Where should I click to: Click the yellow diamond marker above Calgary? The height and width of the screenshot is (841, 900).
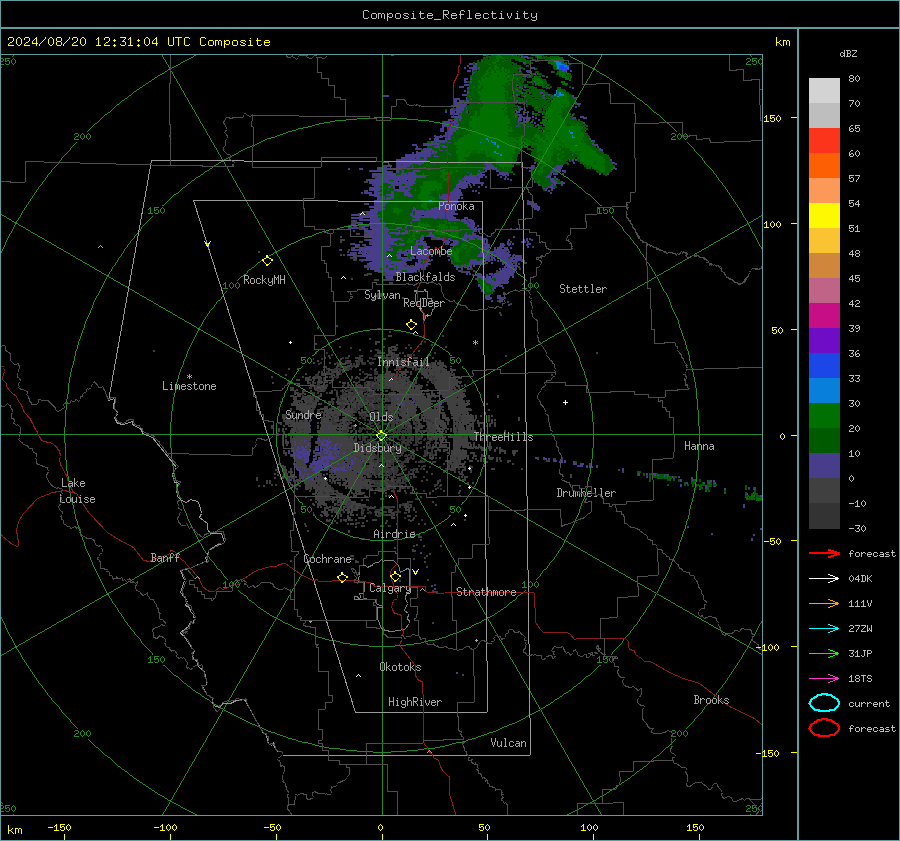[395, 576]
